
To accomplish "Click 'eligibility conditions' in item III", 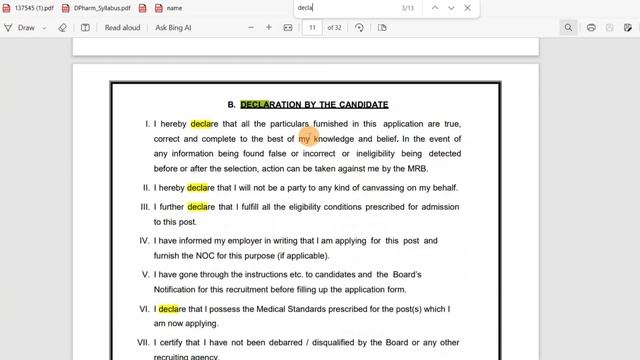I will click(325, 207).
